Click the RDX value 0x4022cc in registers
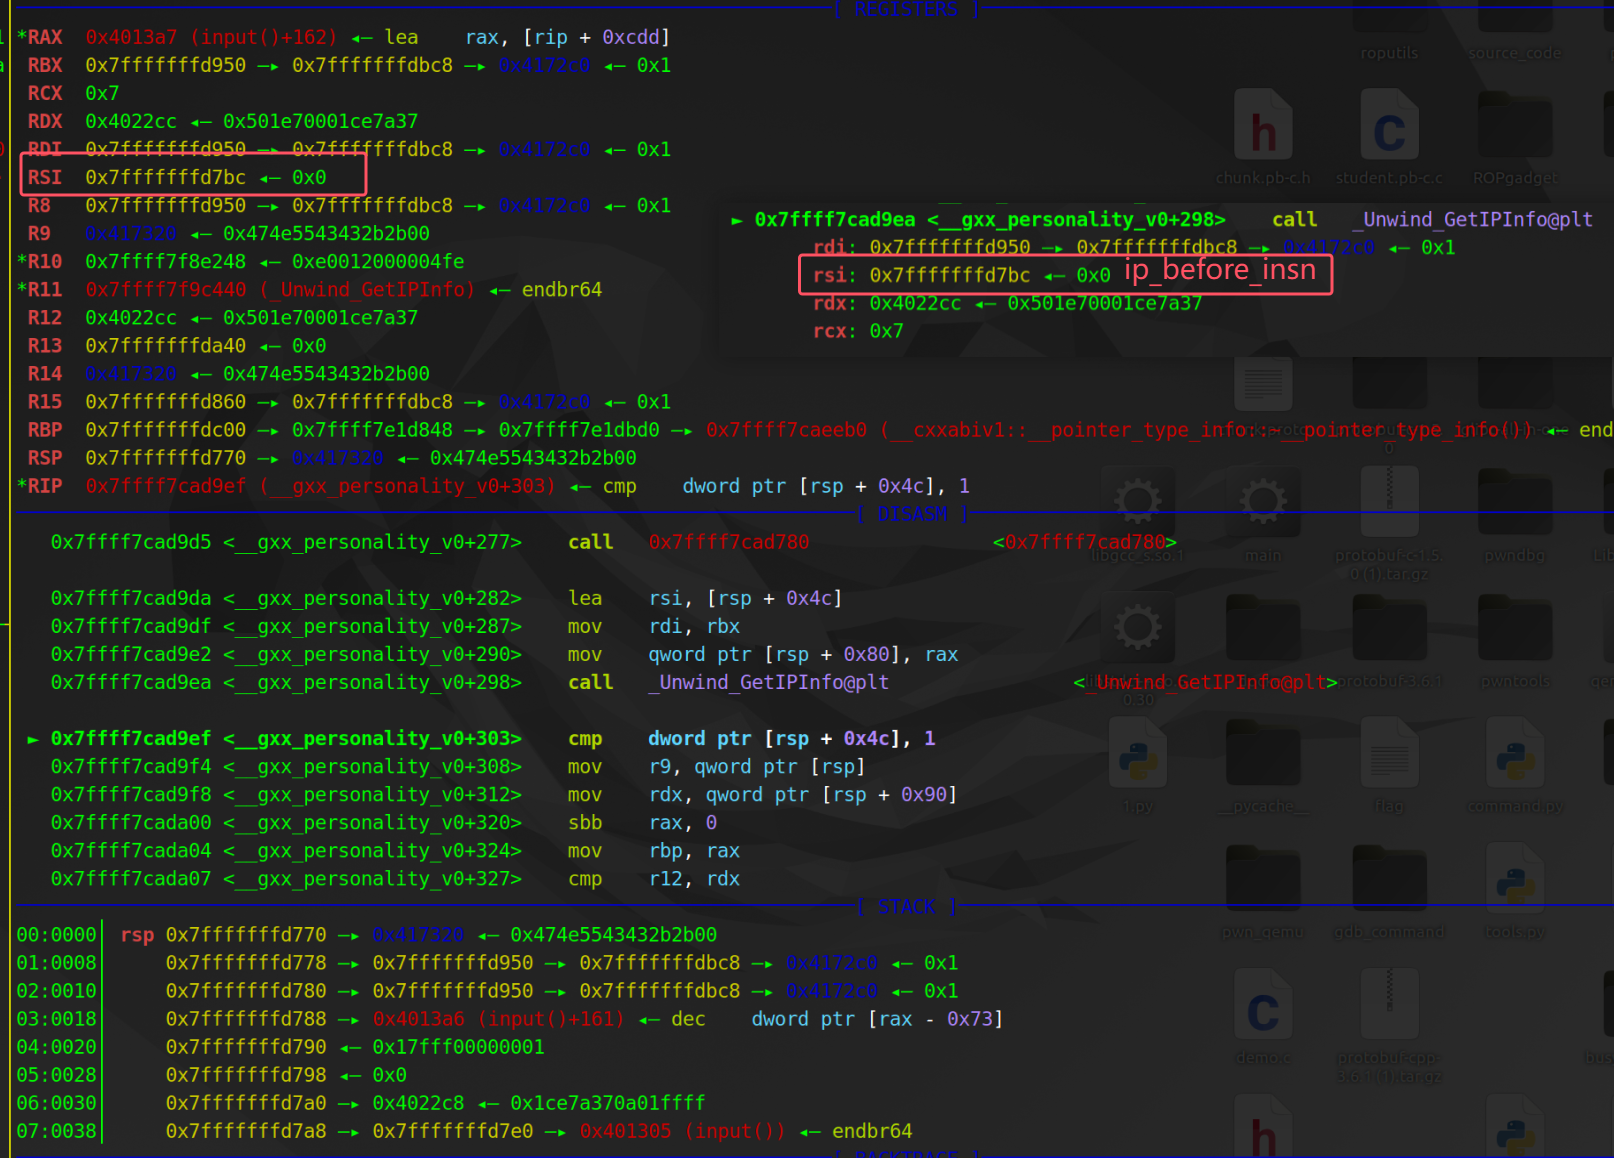This screenshot has height=1158, width=1614. coord(131,121)
